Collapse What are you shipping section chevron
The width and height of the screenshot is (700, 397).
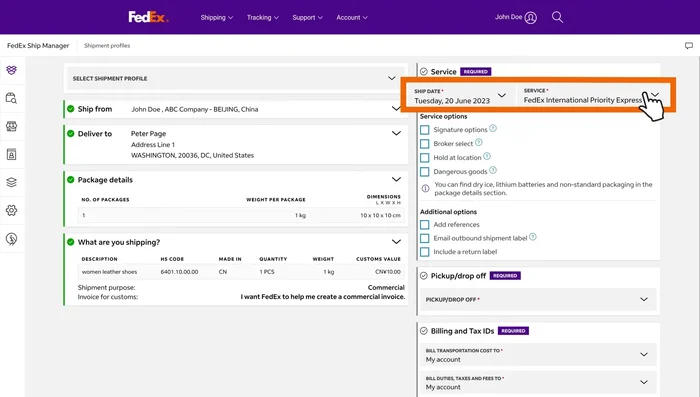396,242
